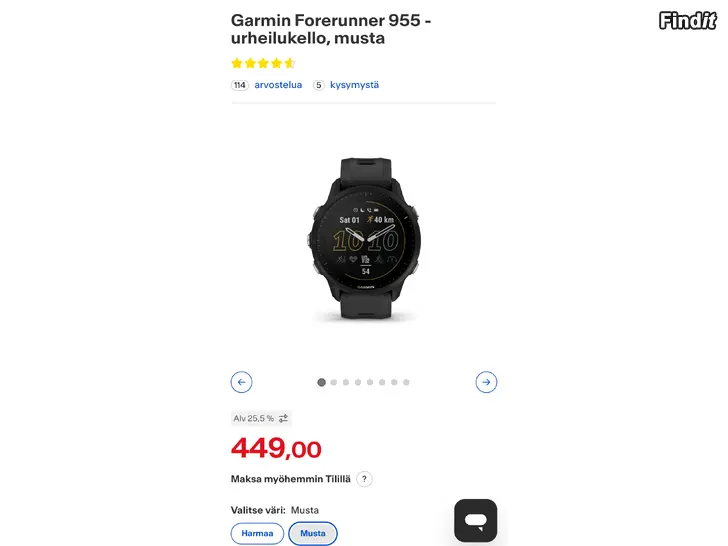Viewport: 728px width, 546px height.
Task: Jump to the second carousel dot
Action: pyautogui.click(x=334, y=382)
